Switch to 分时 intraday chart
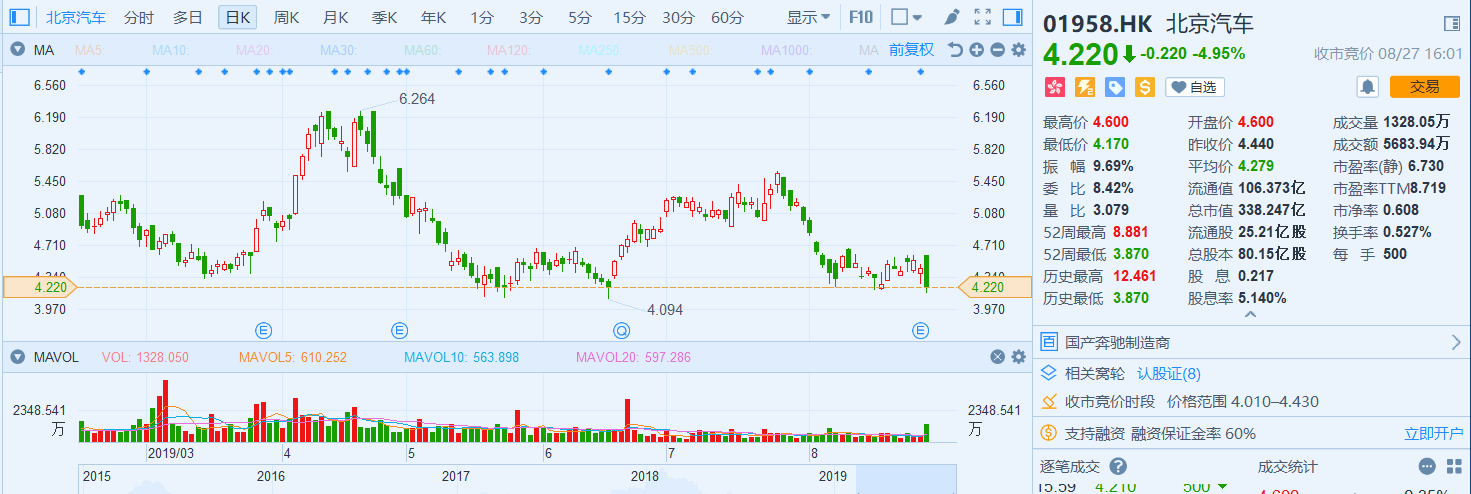1471x494 pixels. pos(139,17)
